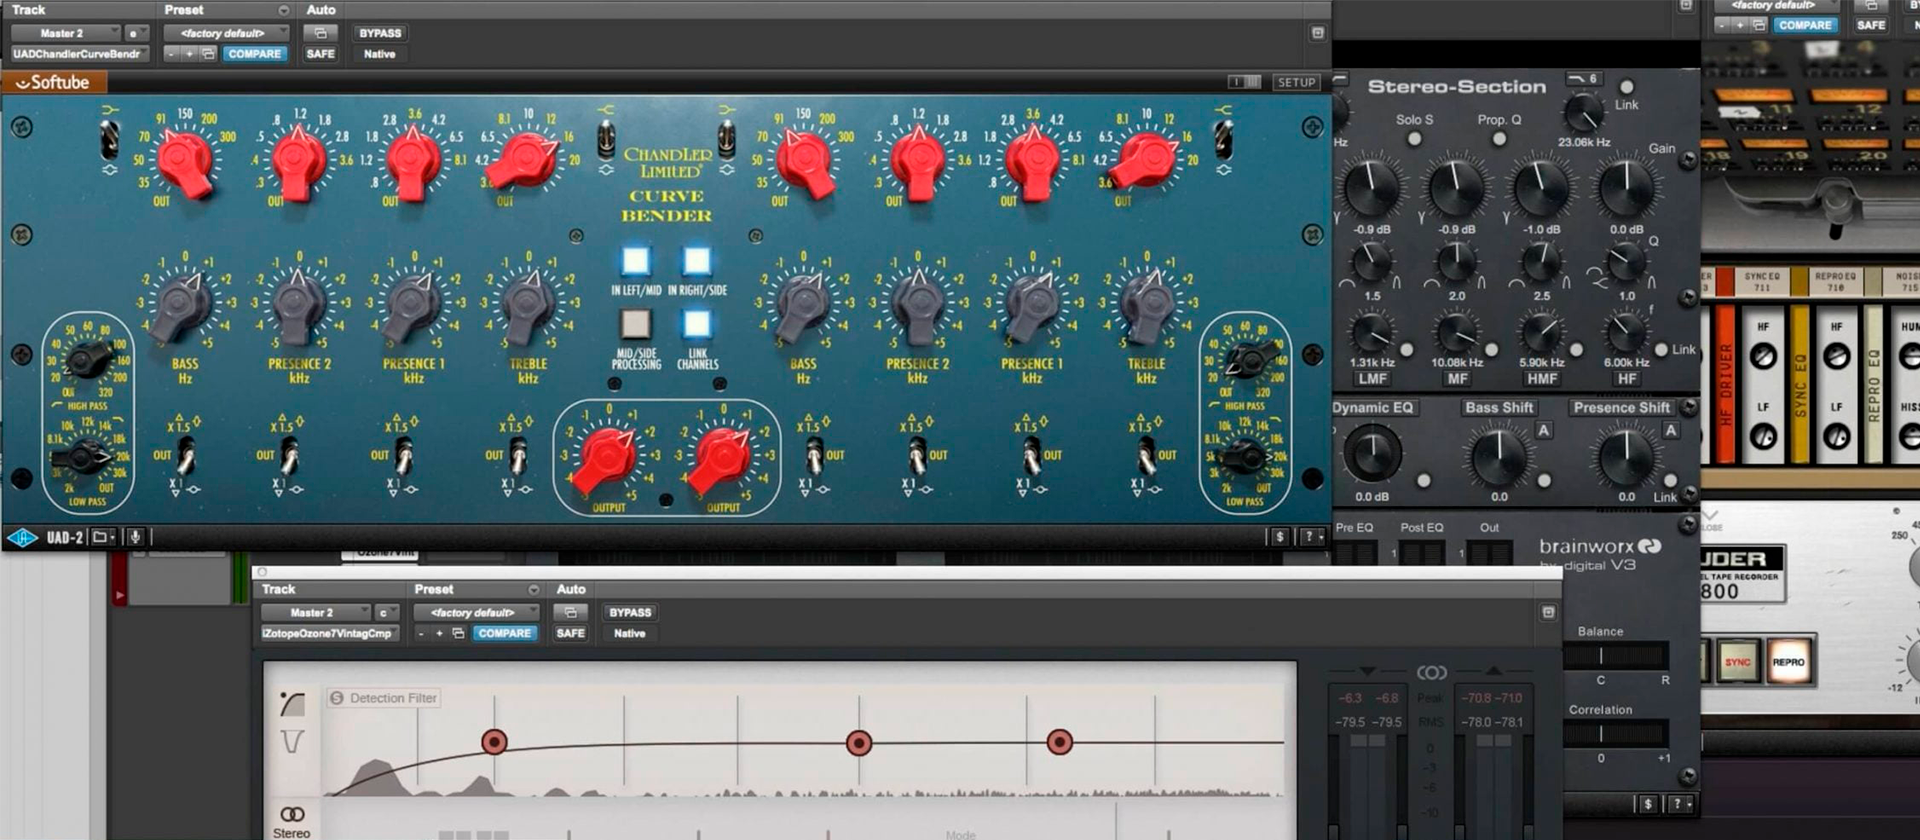The height and width of the screenshot is (840, 1920).
Task: Open the UAD-2 question mark help menu
Action: [x=1311, y=537]
